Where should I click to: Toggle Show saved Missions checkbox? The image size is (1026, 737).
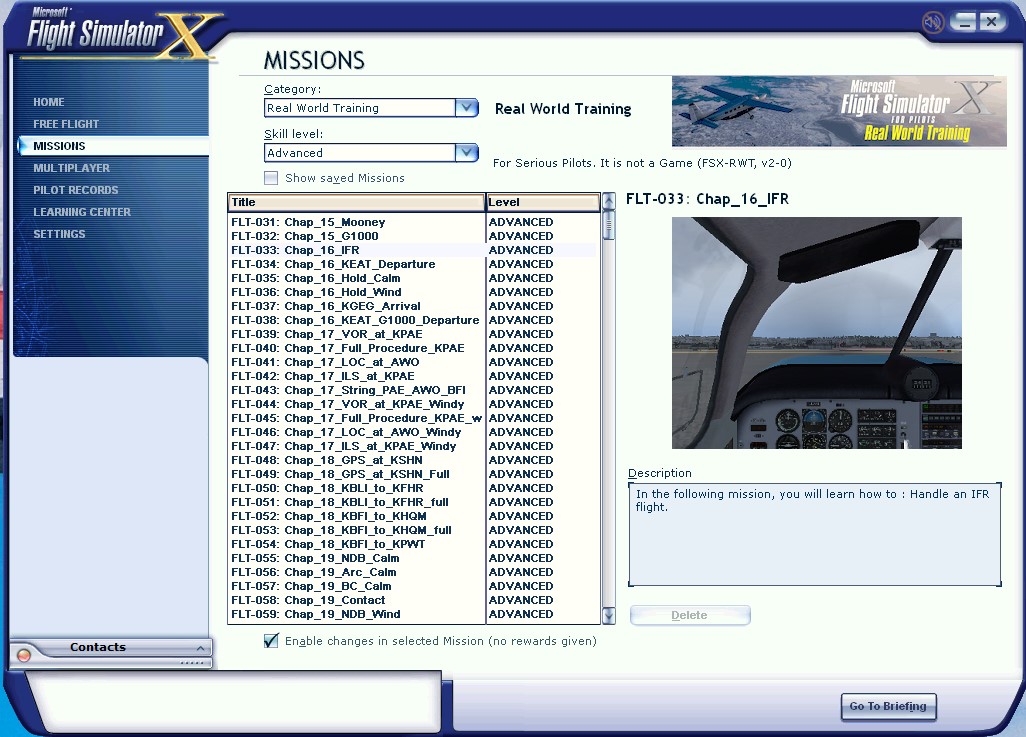271,178
